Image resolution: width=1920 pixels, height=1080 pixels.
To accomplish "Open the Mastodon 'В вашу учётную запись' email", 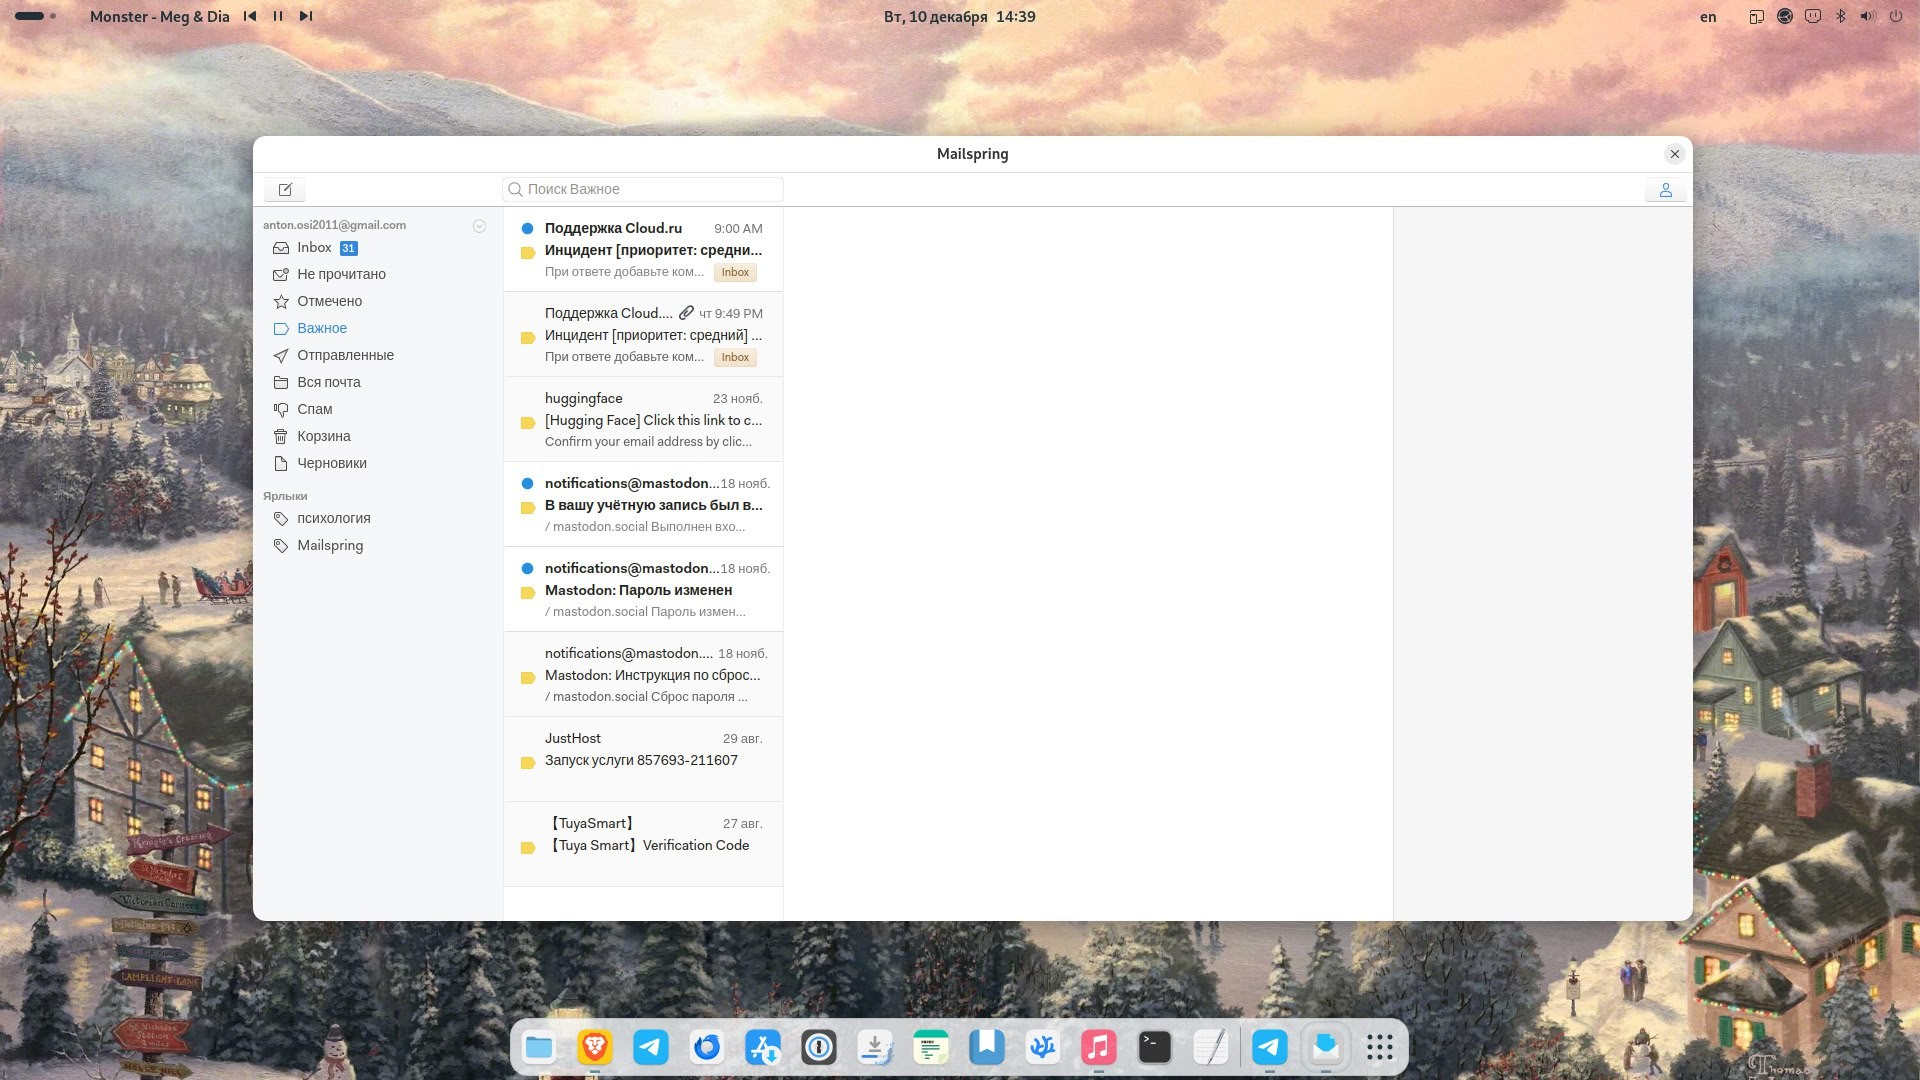I will (643, 504).
